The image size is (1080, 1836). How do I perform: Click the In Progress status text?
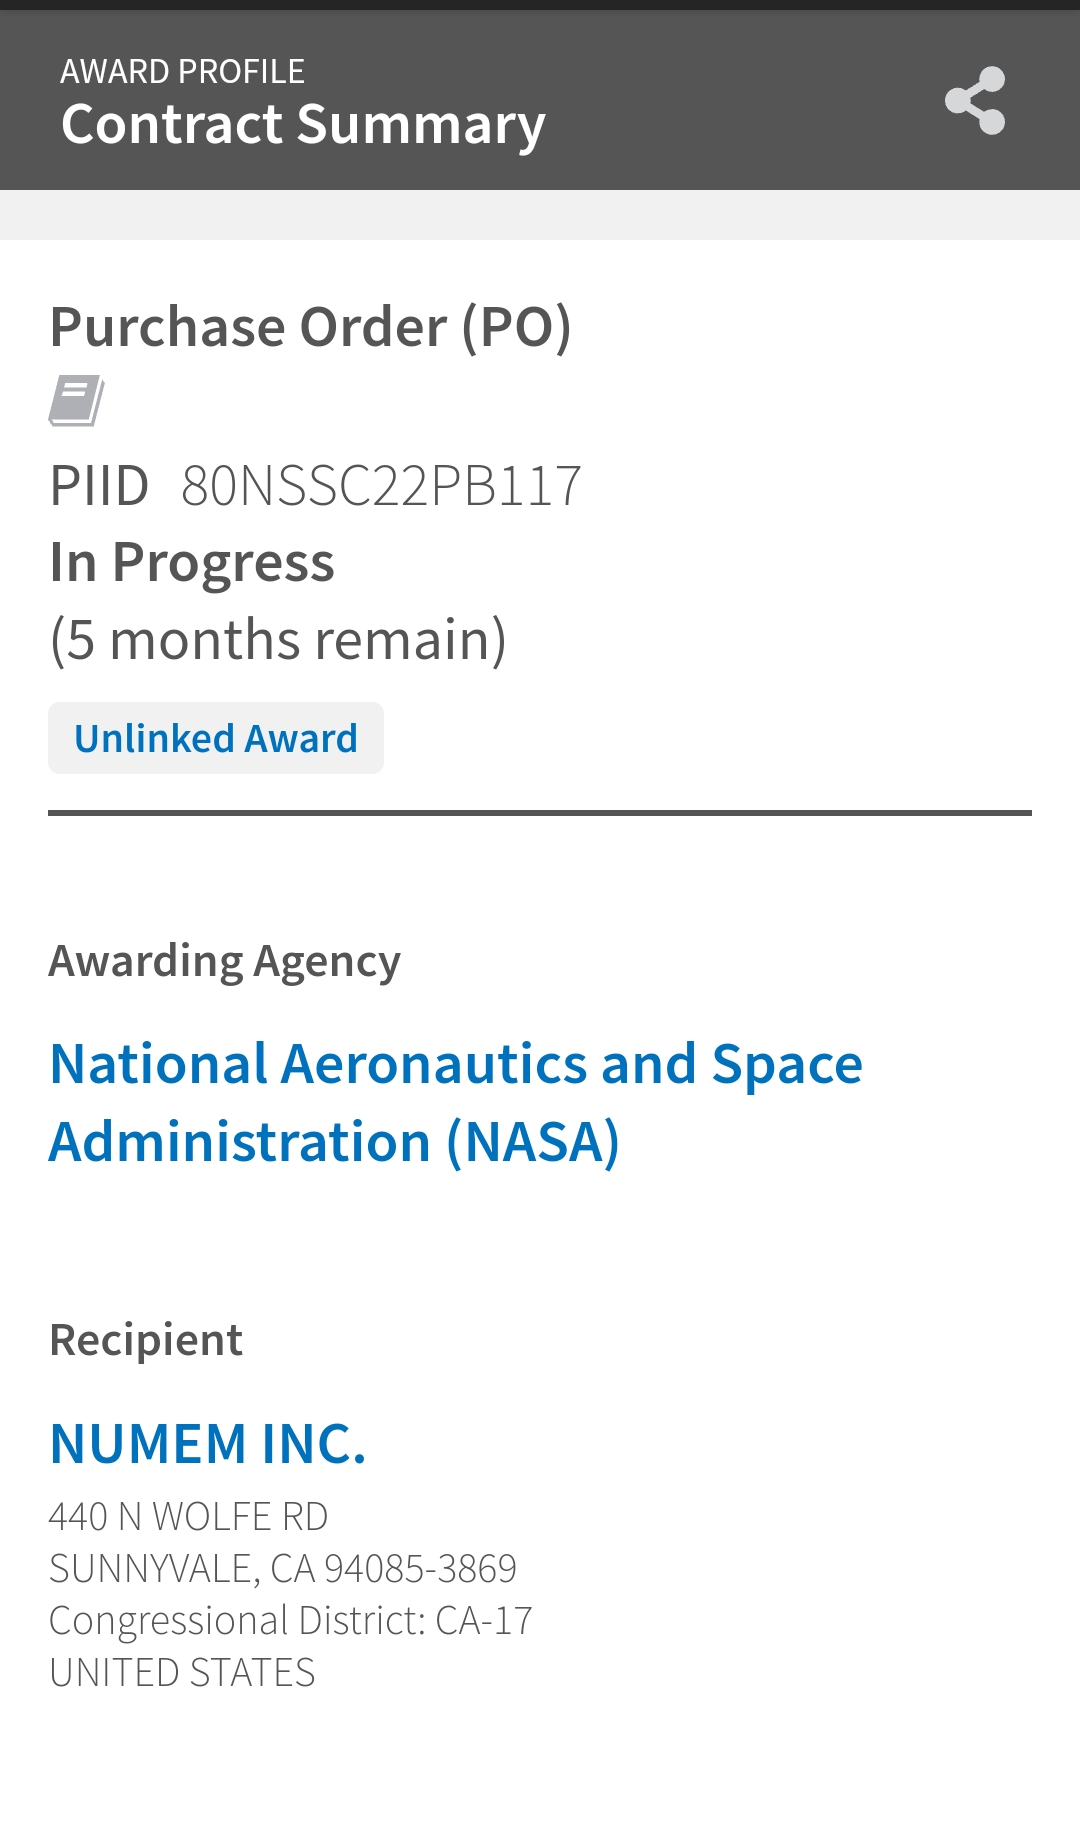tap(192, 563)
